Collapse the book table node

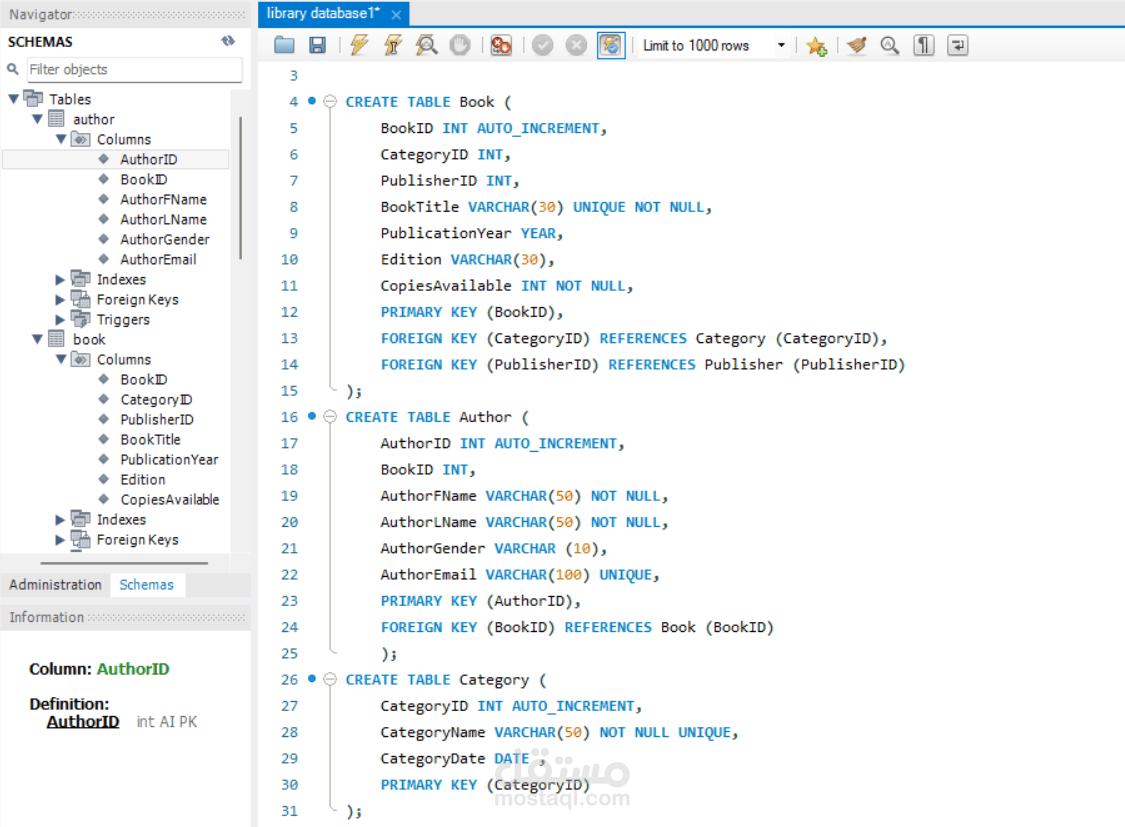(x=37, y=339)
